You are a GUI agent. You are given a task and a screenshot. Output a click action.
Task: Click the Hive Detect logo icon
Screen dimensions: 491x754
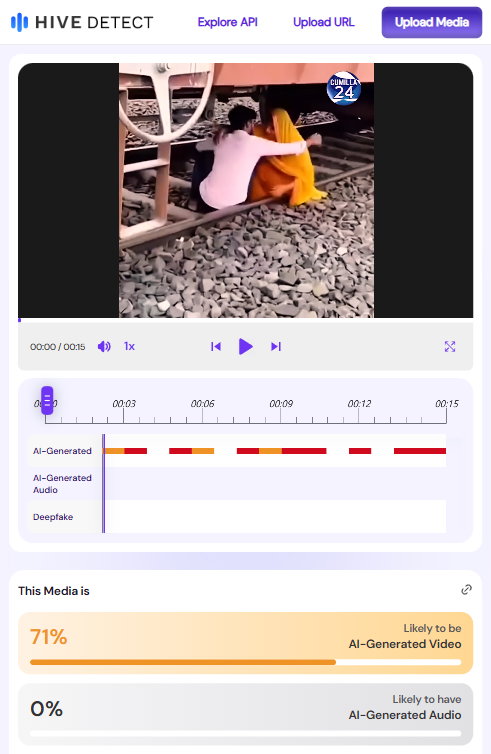click(19, 22)
